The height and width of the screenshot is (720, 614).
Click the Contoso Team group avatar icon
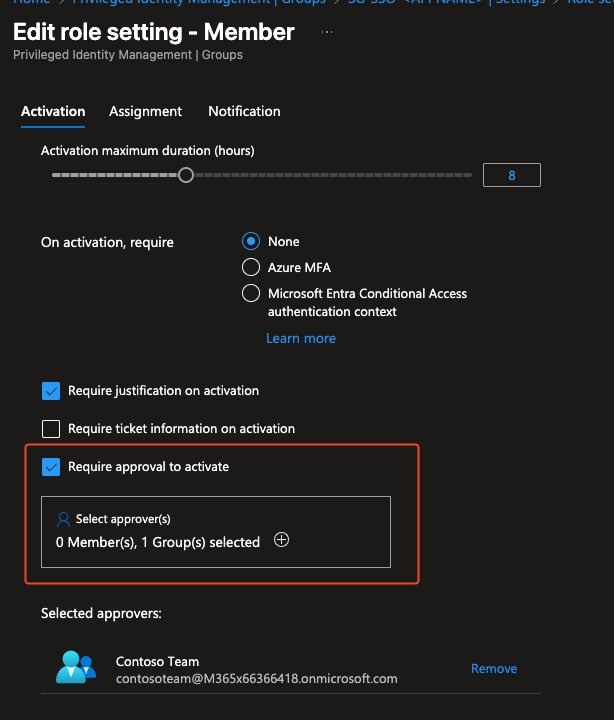pos(76,668)
